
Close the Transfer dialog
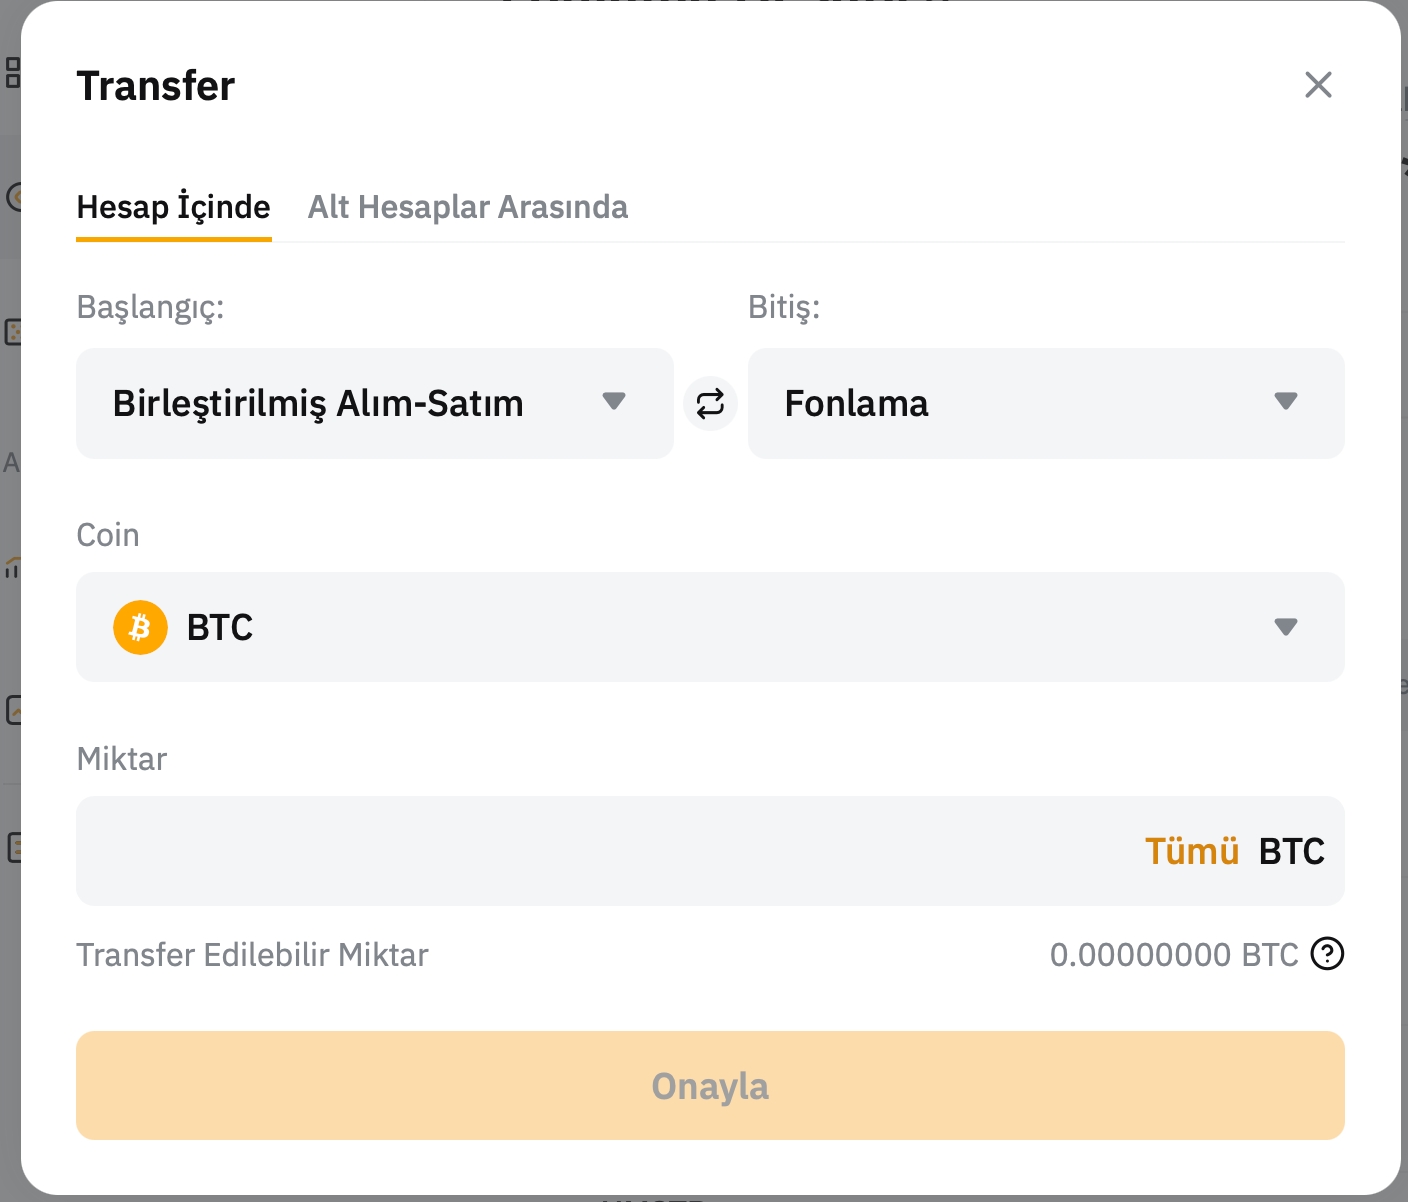click(1318, 85)
